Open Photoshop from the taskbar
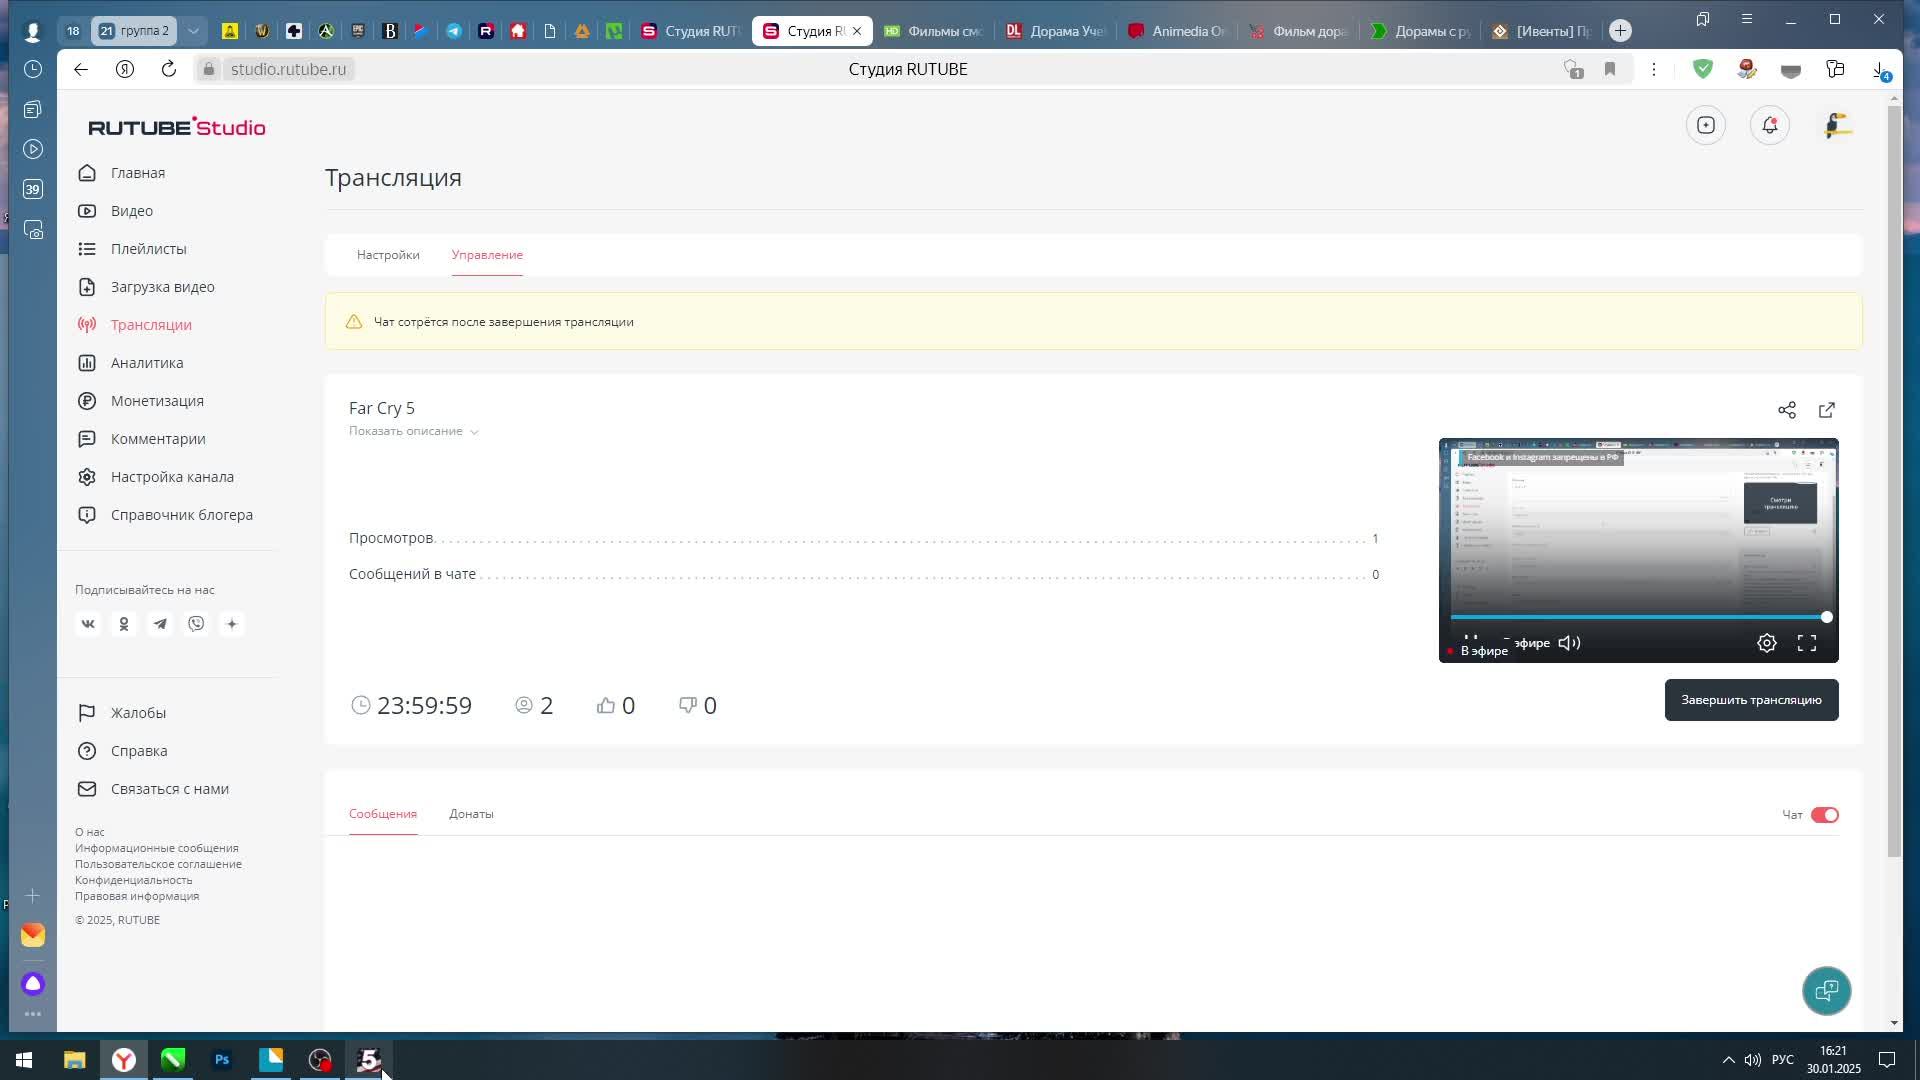 point(222,1060)
